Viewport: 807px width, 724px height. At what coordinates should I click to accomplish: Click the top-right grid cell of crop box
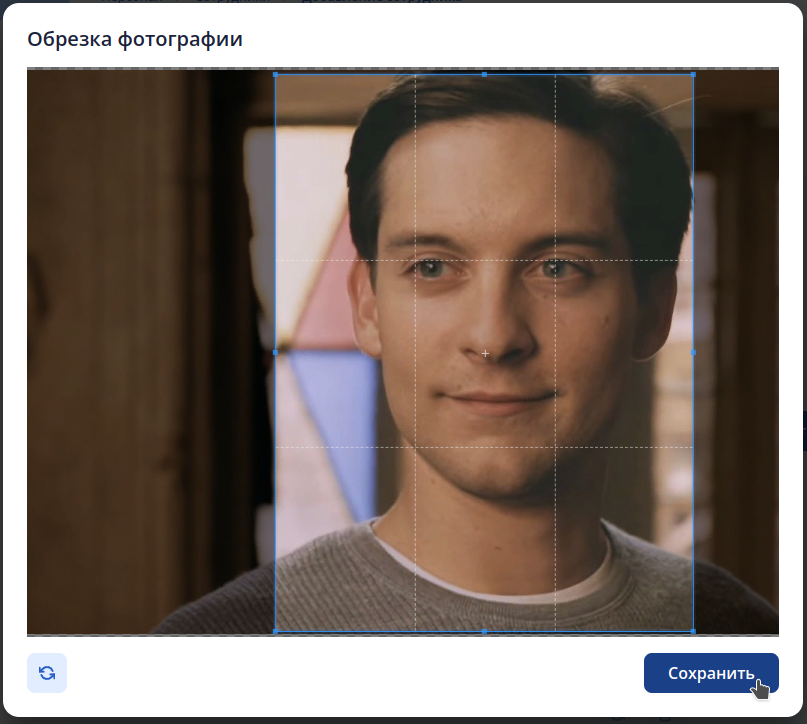pyautogui.click(x=624, y=167)
